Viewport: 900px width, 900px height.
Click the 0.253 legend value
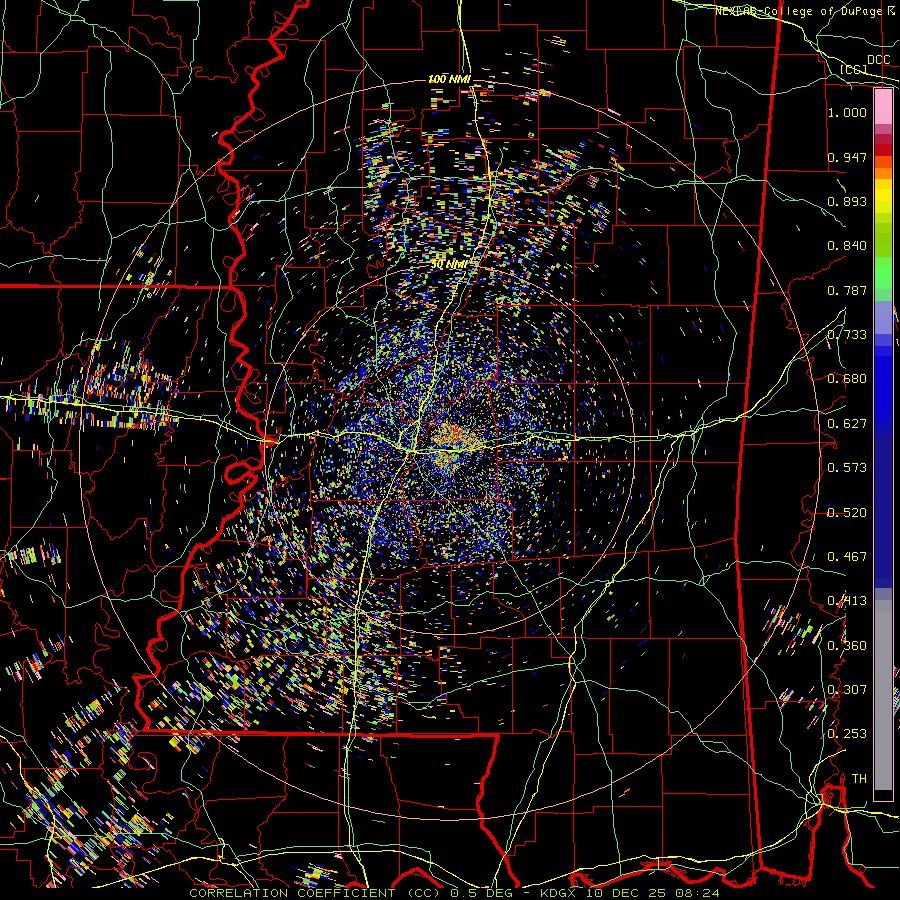pyautogui.click(x=847, y=734)
